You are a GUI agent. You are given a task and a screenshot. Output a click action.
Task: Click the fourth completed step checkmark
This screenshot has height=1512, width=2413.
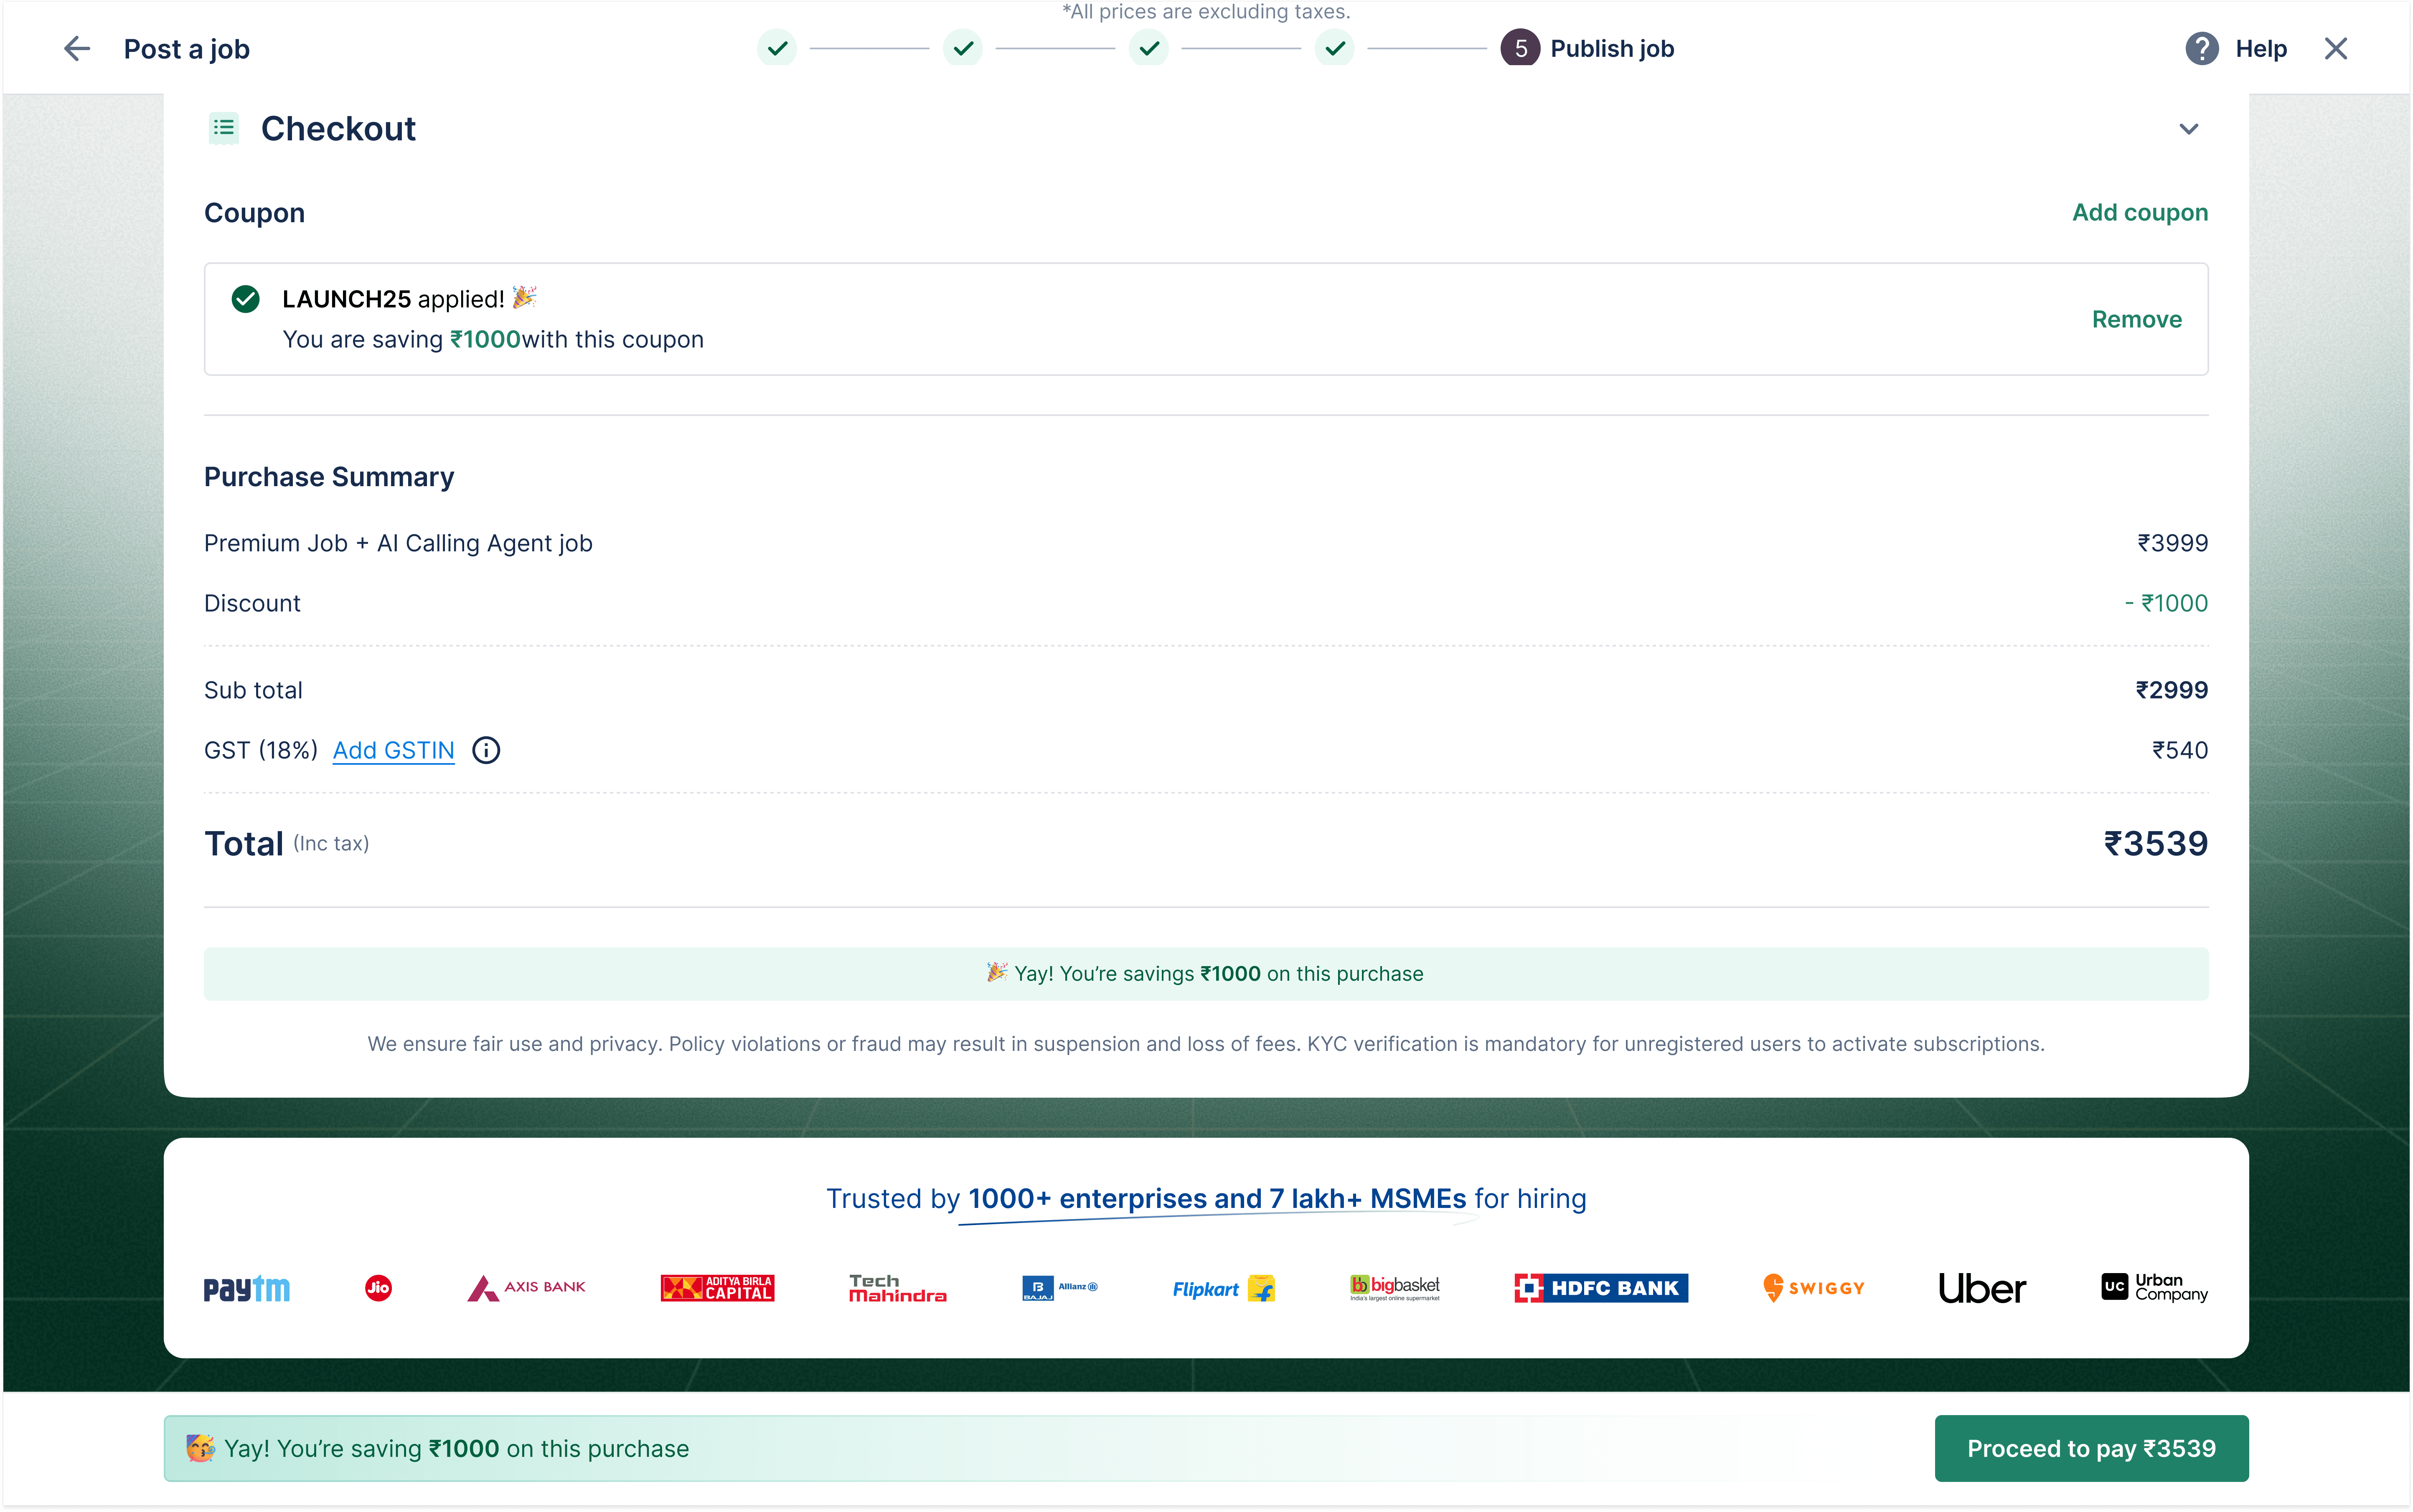pos(1335,48)
